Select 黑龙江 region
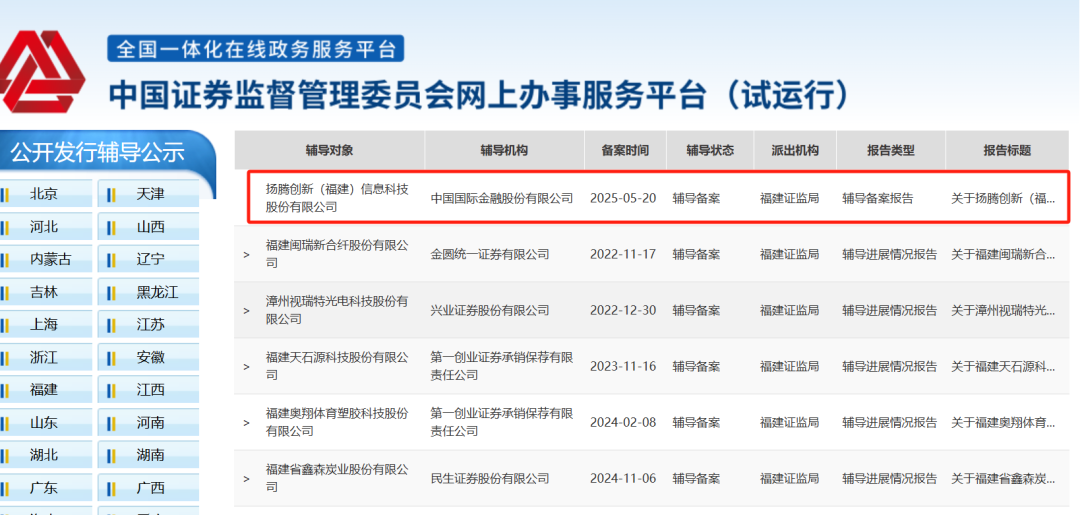Image resolution: width=1080 pixels, height=515 pixels. click(x=148, y=292)
